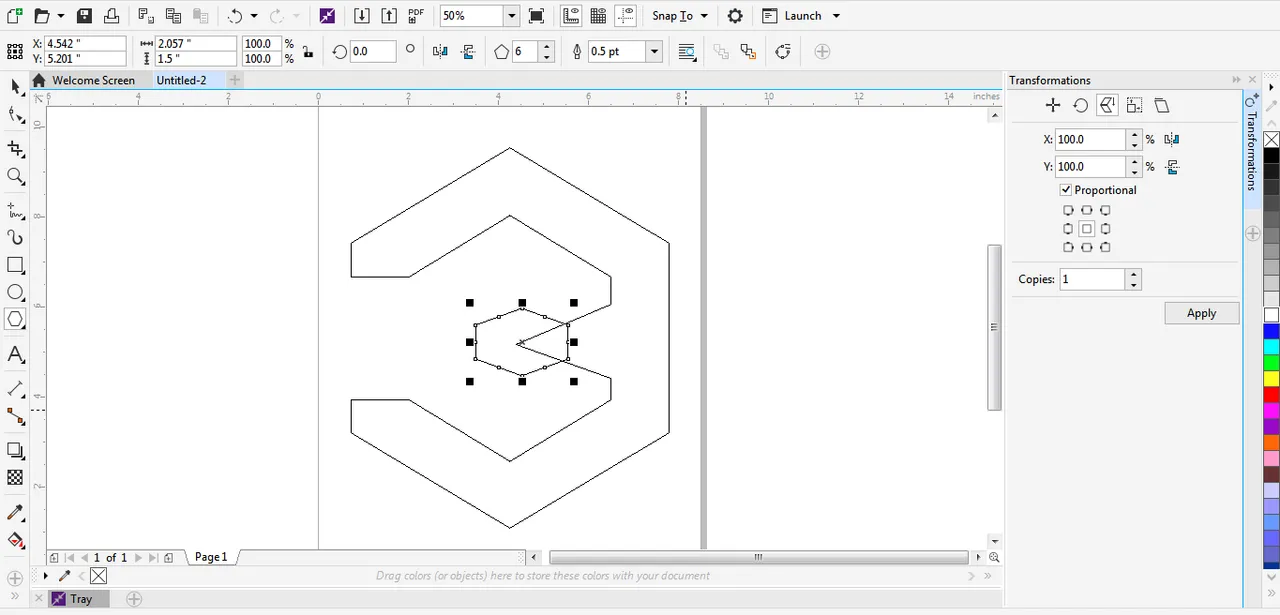Expand the Undo history dropdown arrow
This screenshot has width=1280, height=615.
tap(254, 16)
